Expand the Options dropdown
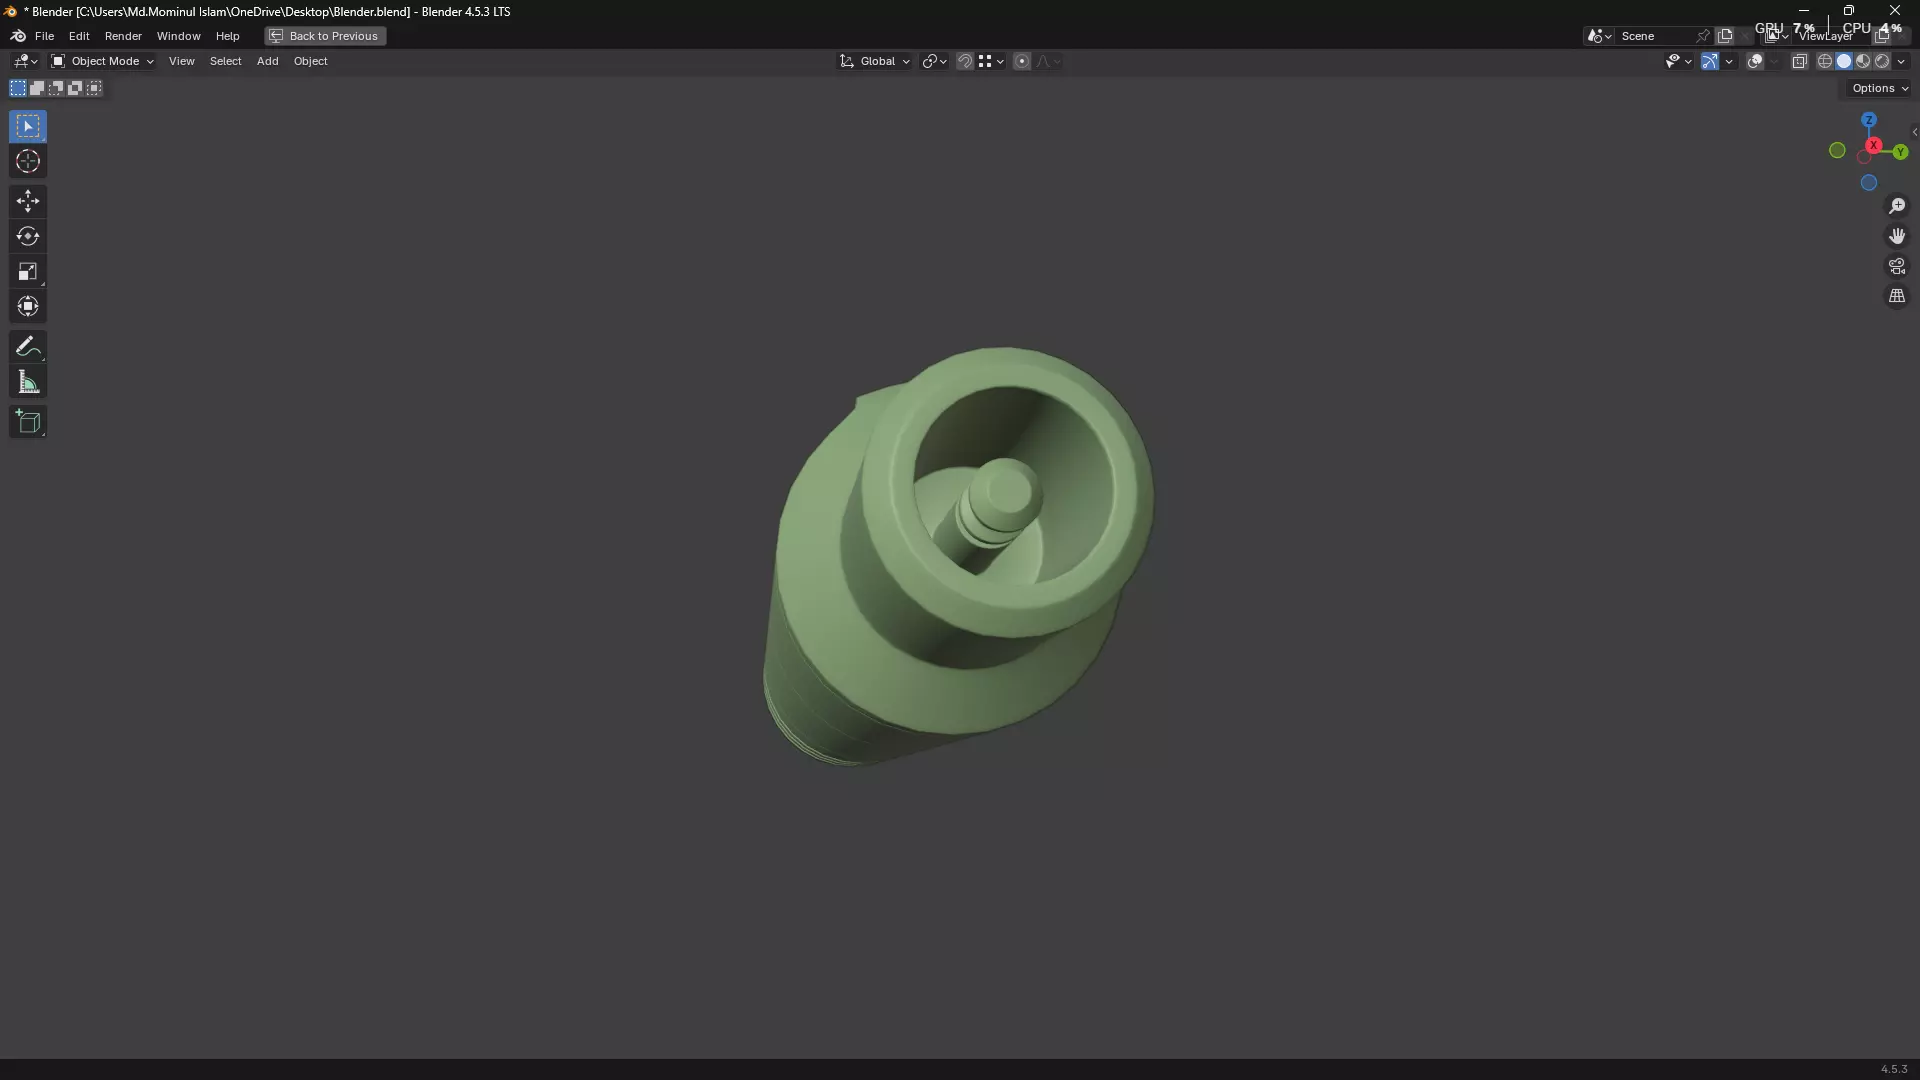This screenshot has height=1080, width=1920. (x=1879, y=88)
